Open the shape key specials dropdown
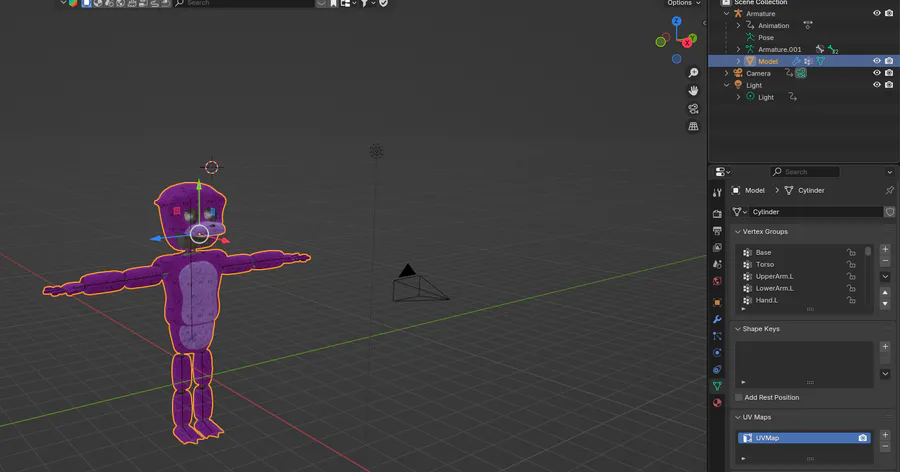900x472 pixels. tap(885, 374)
